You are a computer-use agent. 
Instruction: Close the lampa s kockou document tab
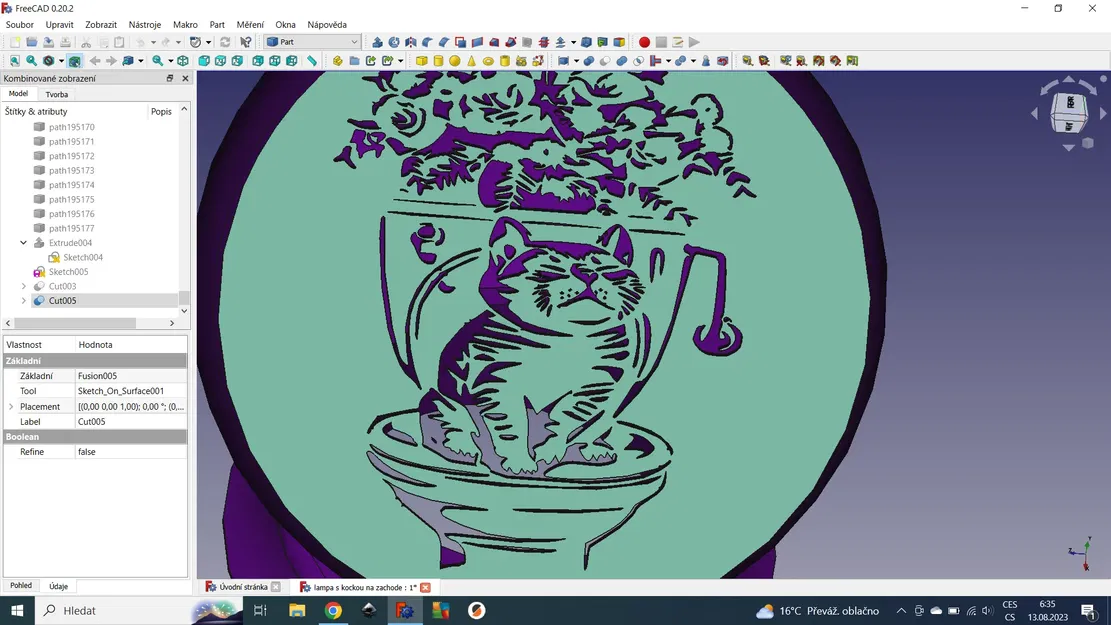point(425,587)
